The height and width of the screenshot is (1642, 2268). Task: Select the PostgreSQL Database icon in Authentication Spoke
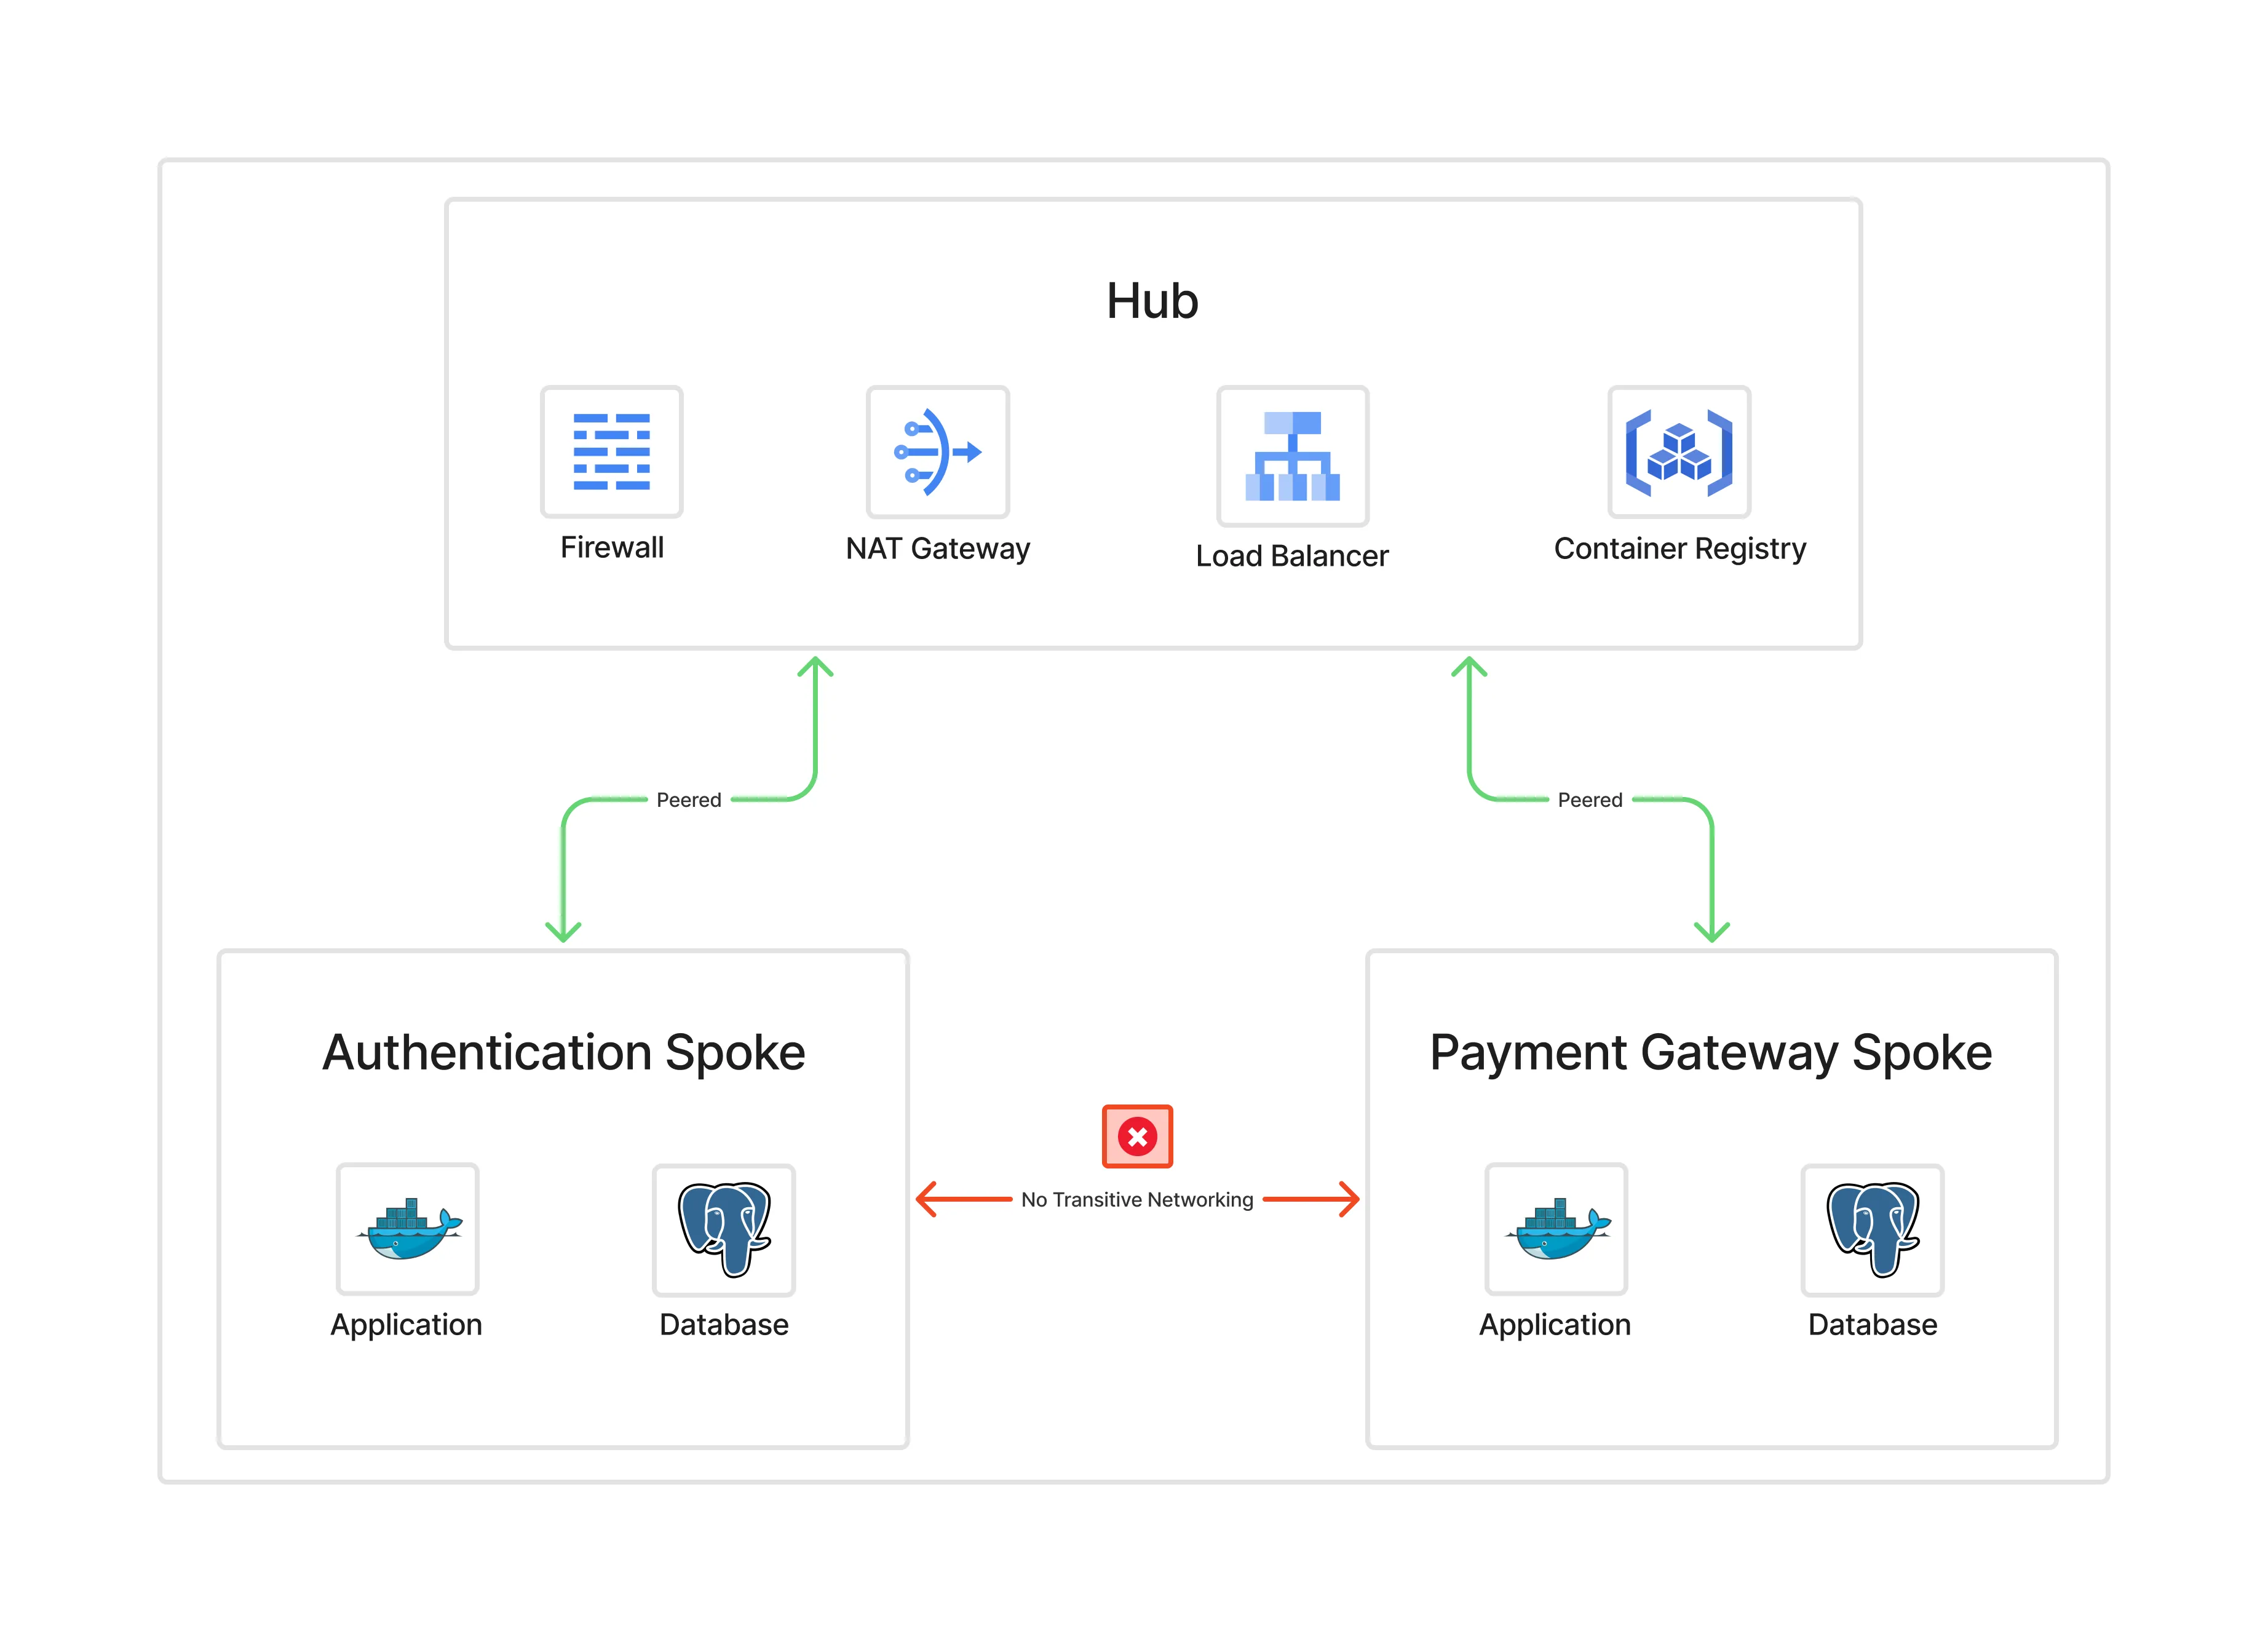(723, 1229)
